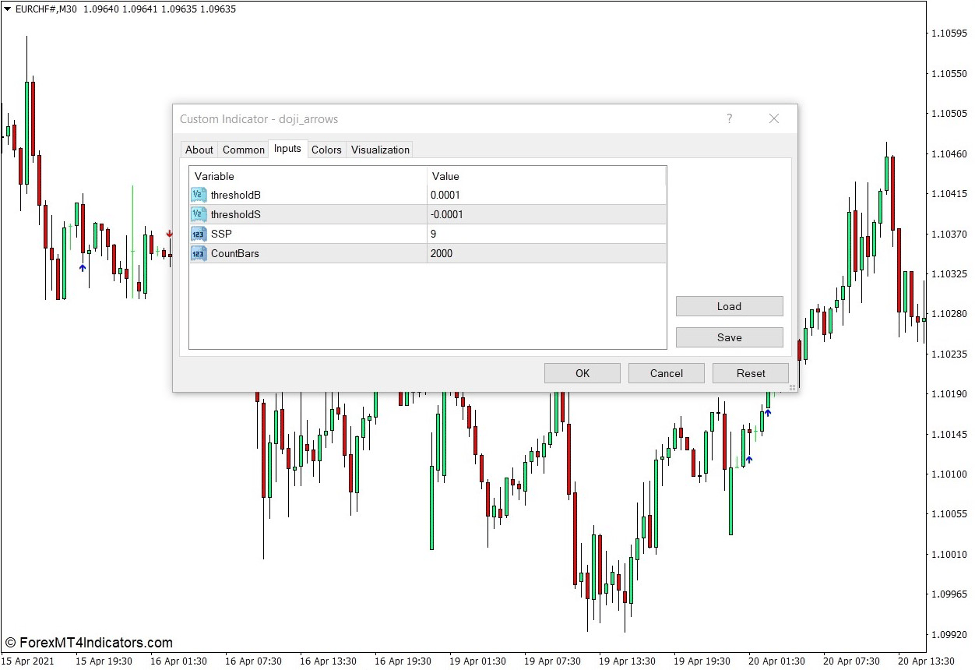
Task: Open the dialog help via the question mark
Action: tap(729, 118)
